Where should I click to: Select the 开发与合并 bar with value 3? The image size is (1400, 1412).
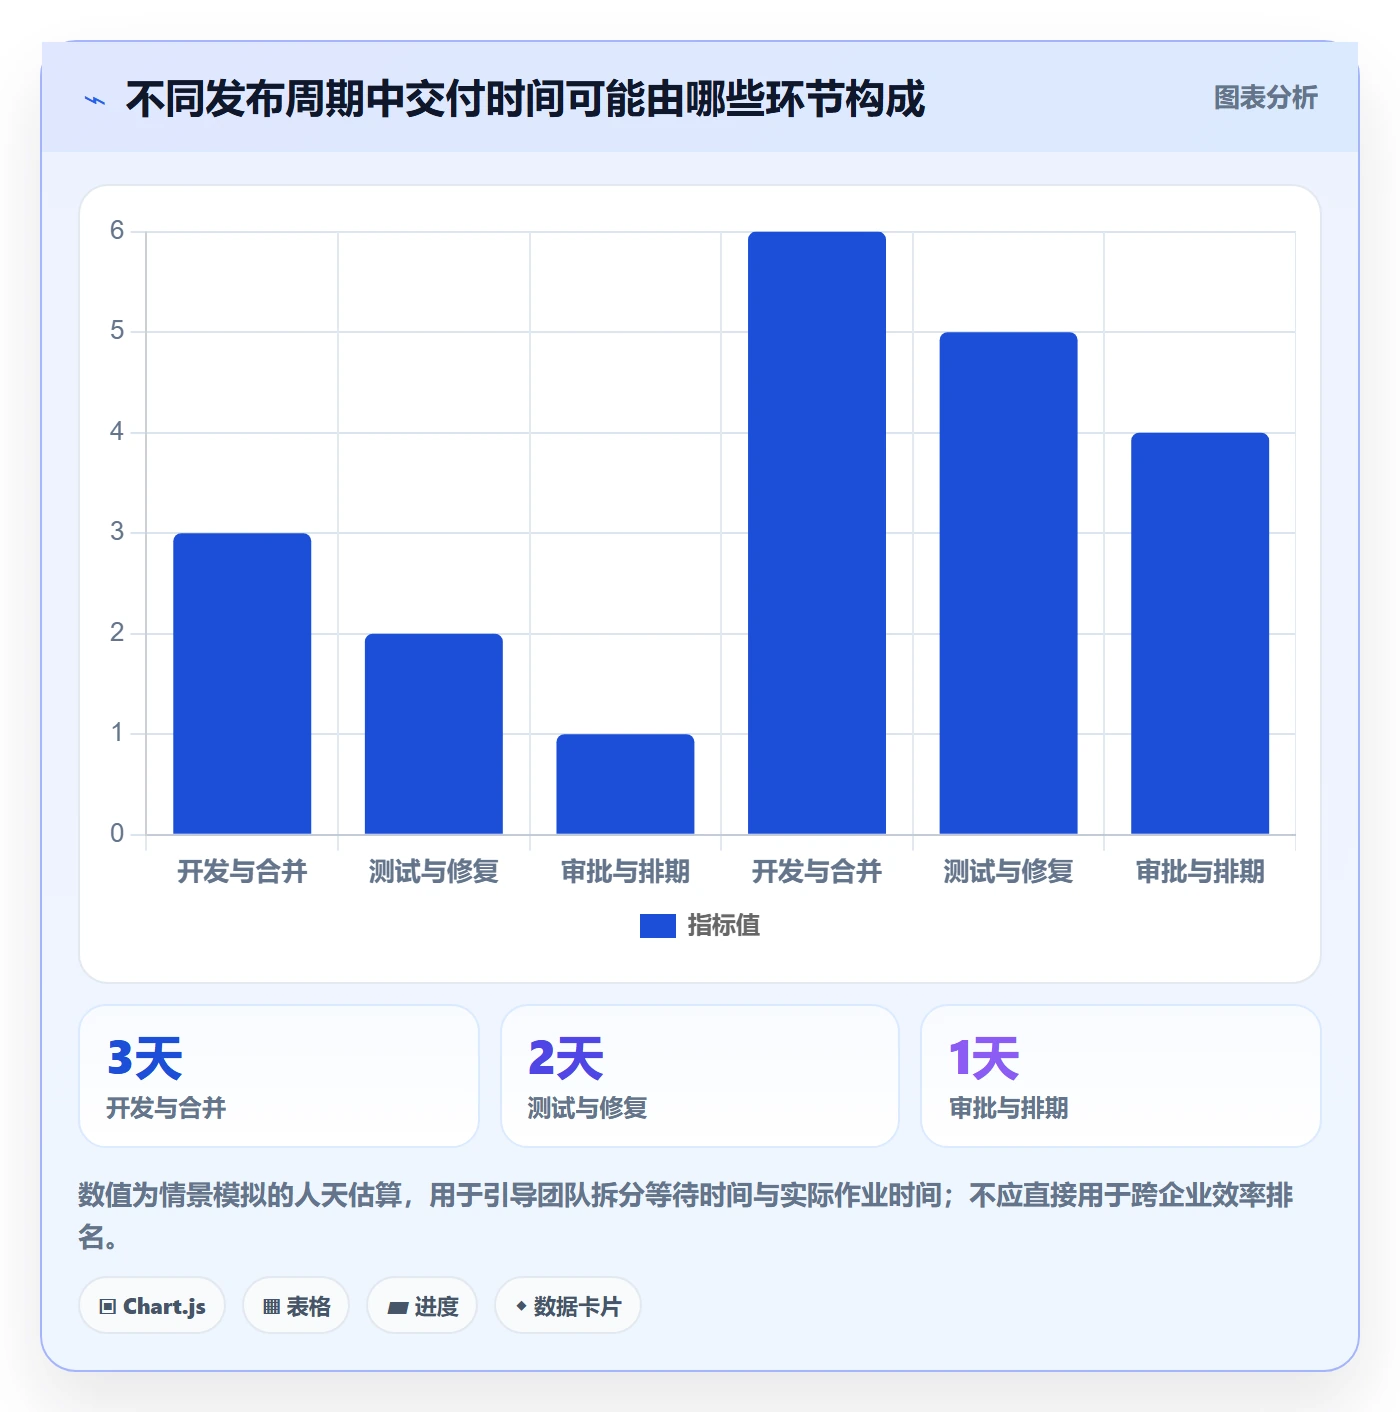tap(242, 683)
